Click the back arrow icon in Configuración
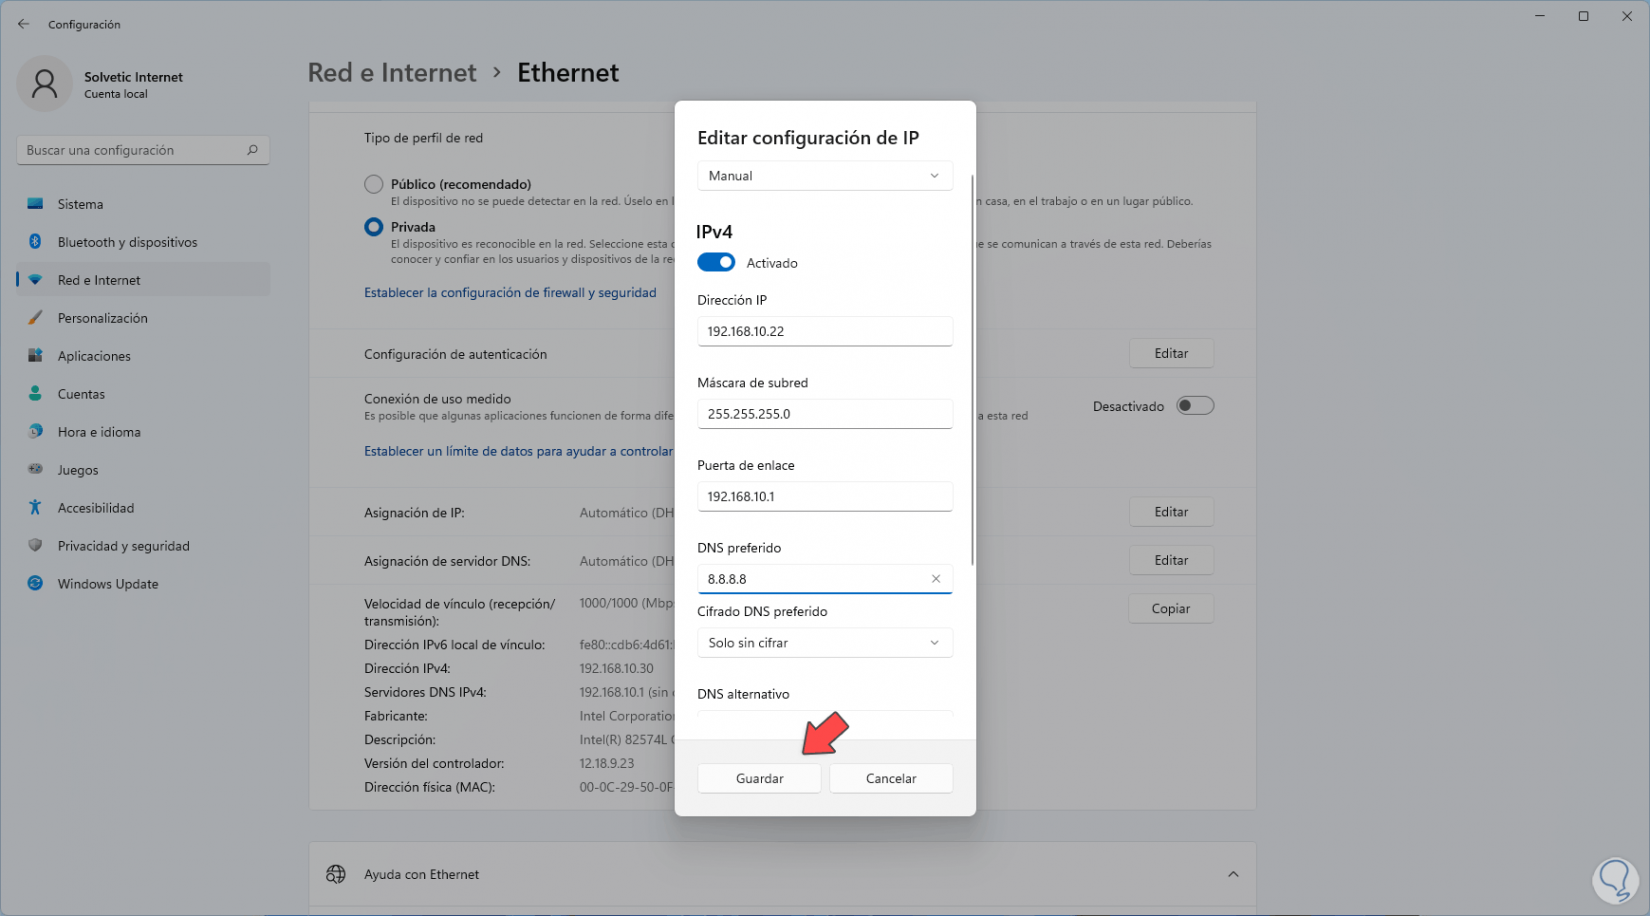1650x916 pixels. (23, 24)
